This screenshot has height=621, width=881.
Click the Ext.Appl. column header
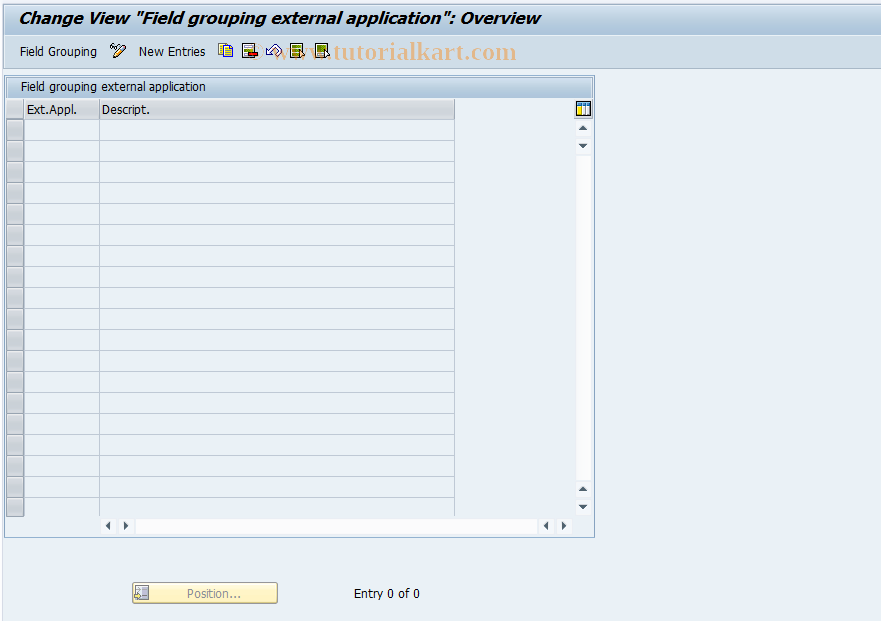tap(61, 110)
